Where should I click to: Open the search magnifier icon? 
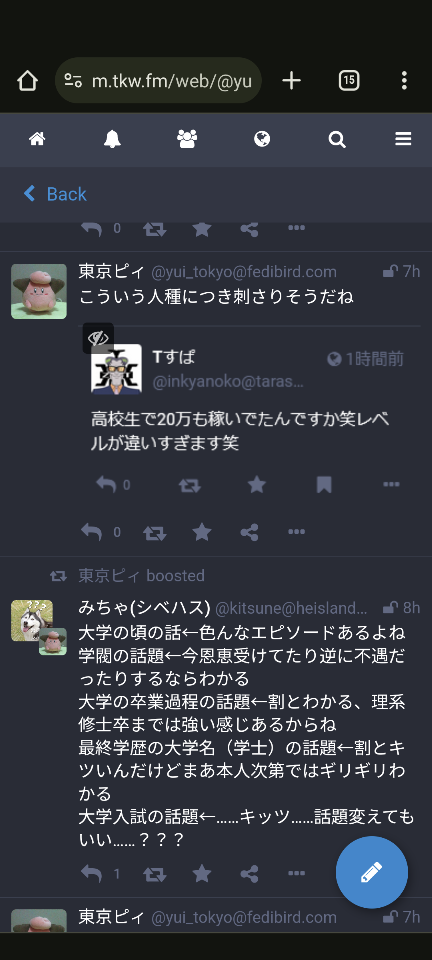[337, 140]
